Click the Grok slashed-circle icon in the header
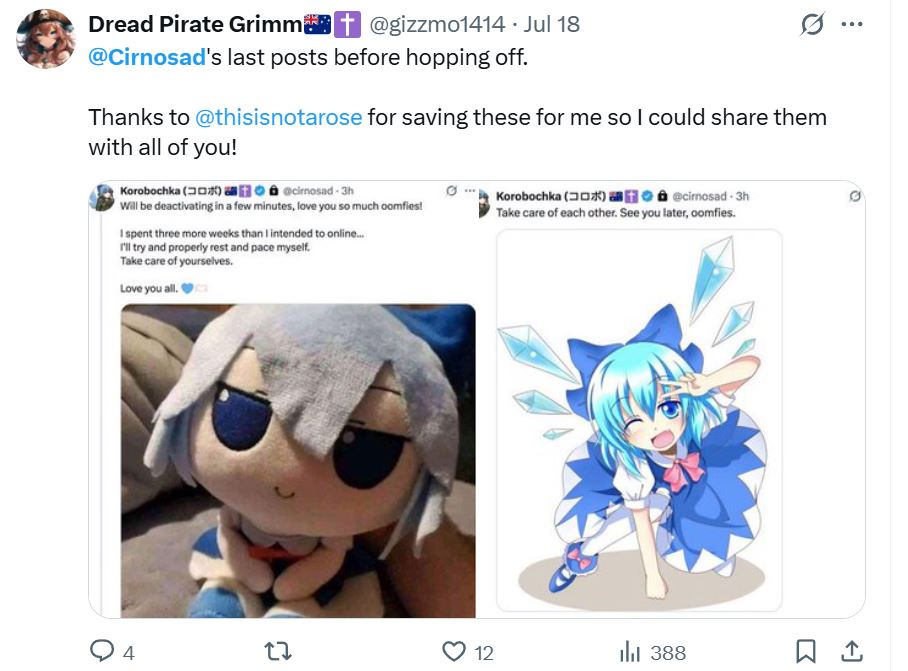 [812, 24]
